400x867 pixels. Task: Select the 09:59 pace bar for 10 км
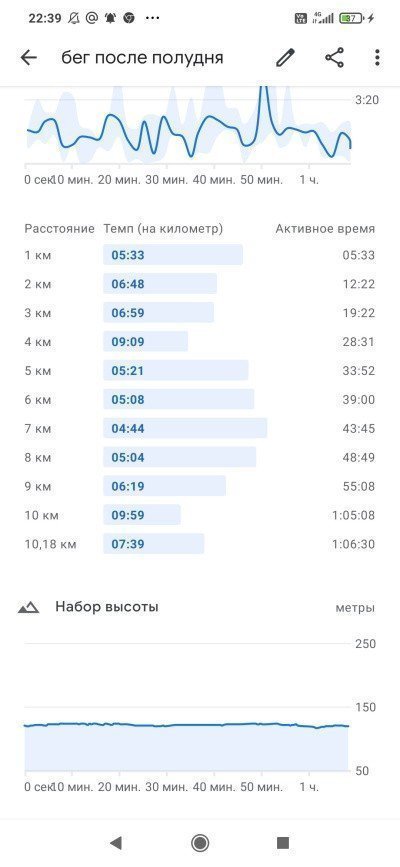point(142,515)
